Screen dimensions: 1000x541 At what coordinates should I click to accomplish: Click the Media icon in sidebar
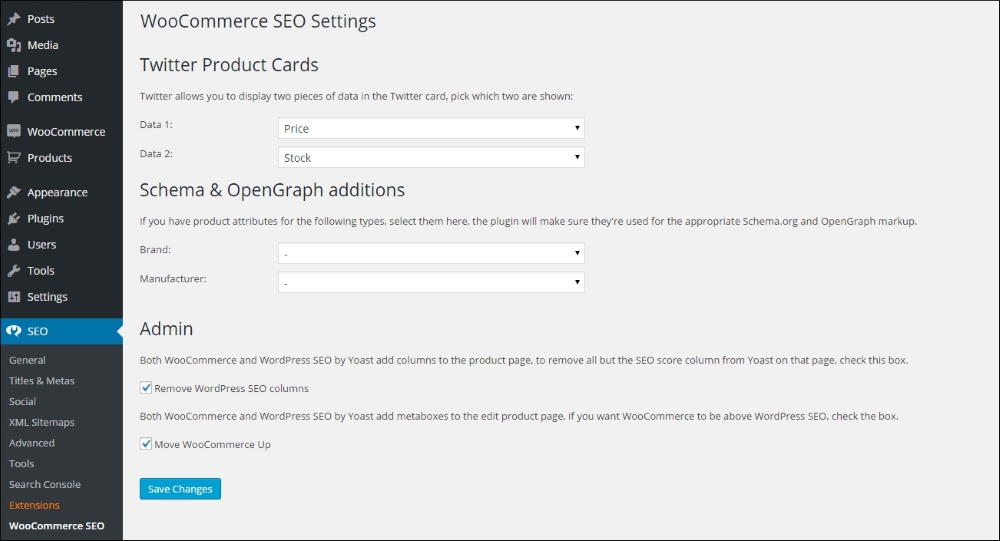tap(13, 45)
